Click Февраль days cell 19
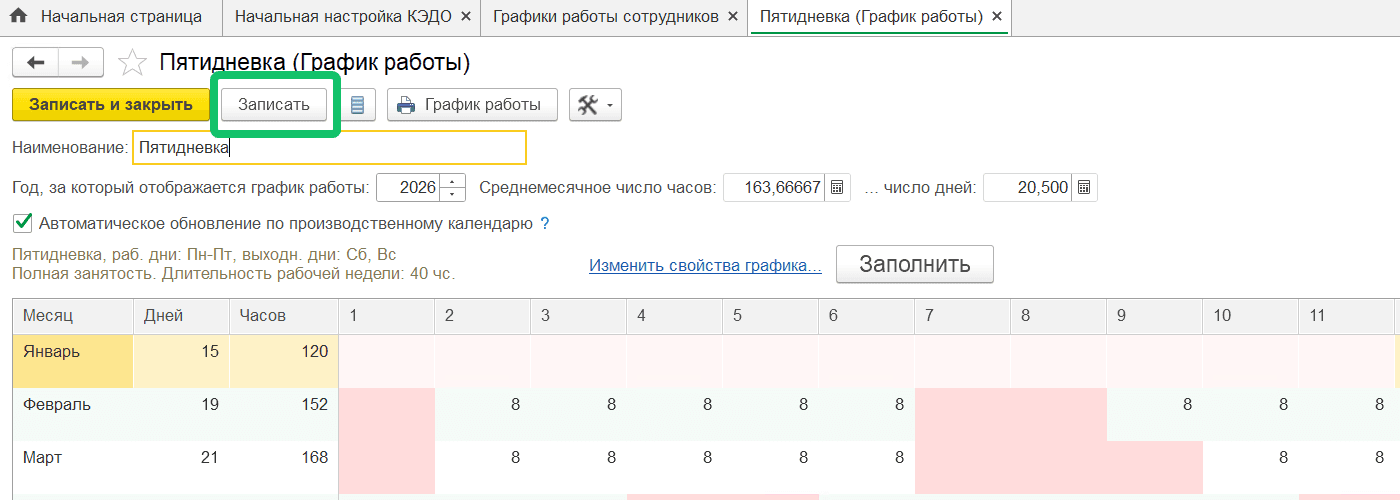The width and height of the screenshot is (1400, 500). pyautogui.click(x=181, y=414)
